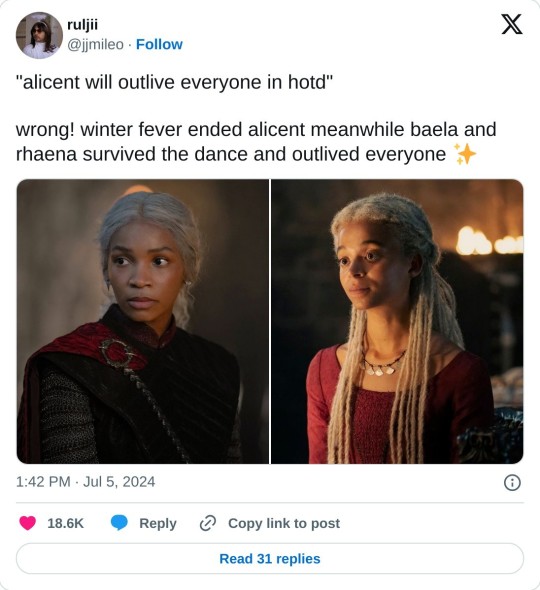Visit the @jjmileo handle link
Screen dimensions: 540x590
coord(95,44)
